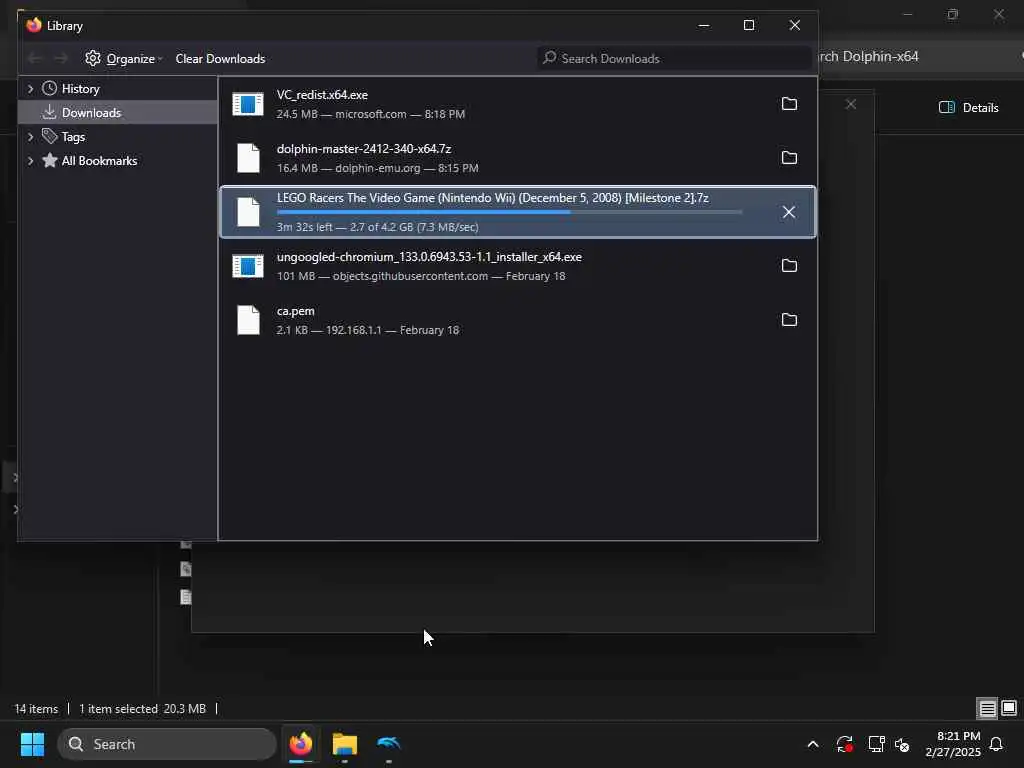The height and width of the screenshot is (768, 1024).
Task: Select the ca.pem file name
Action: point(296,312)
